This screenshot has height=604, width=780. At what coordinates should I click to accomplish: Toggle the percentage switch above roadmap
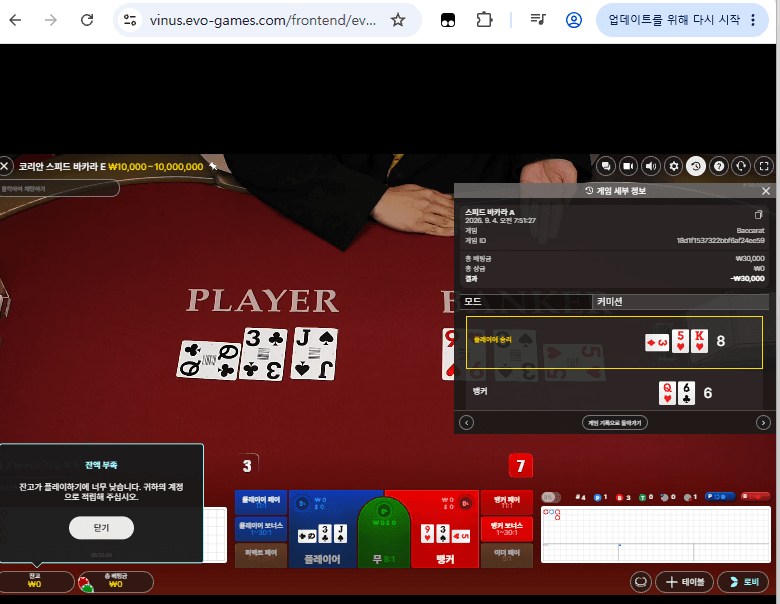click(551, 497)
